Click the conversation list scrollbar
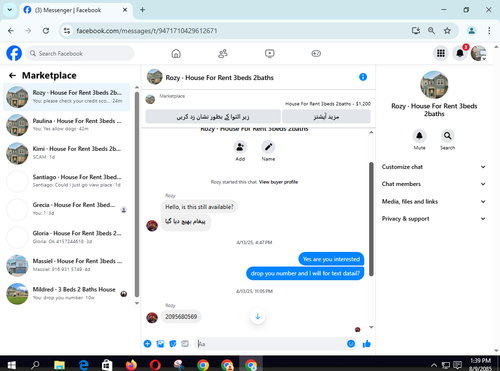The image size is (500, 371). click(137, 194)
